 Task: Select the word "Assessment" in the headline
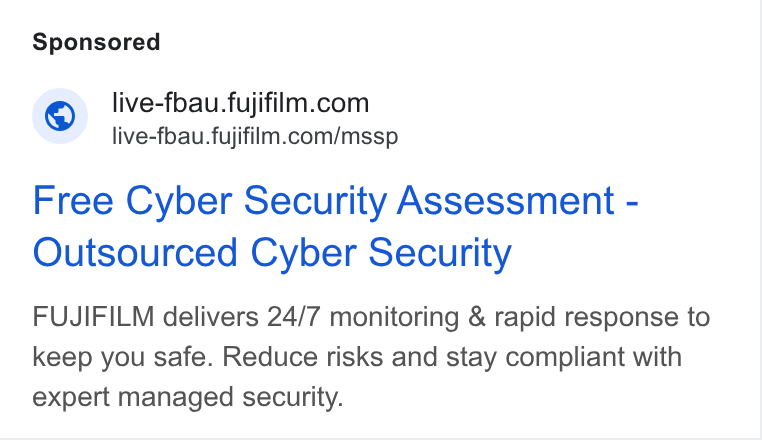click(x=506, y=200)
